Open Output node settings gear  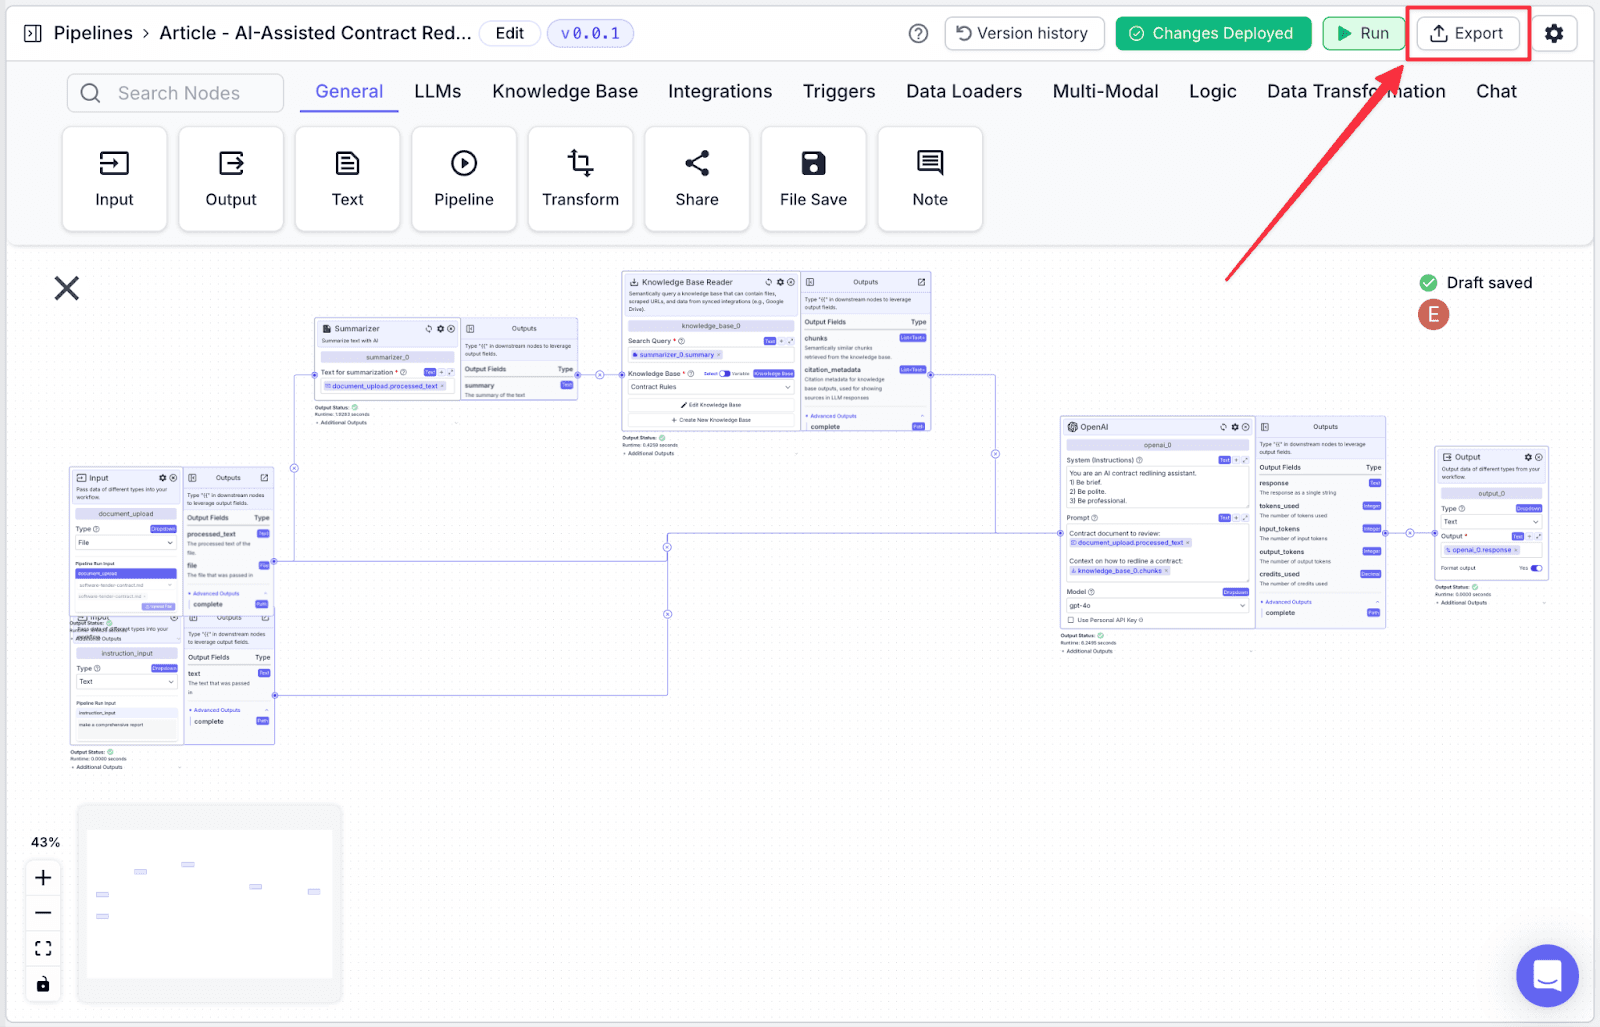click(x=1528, y=457)
